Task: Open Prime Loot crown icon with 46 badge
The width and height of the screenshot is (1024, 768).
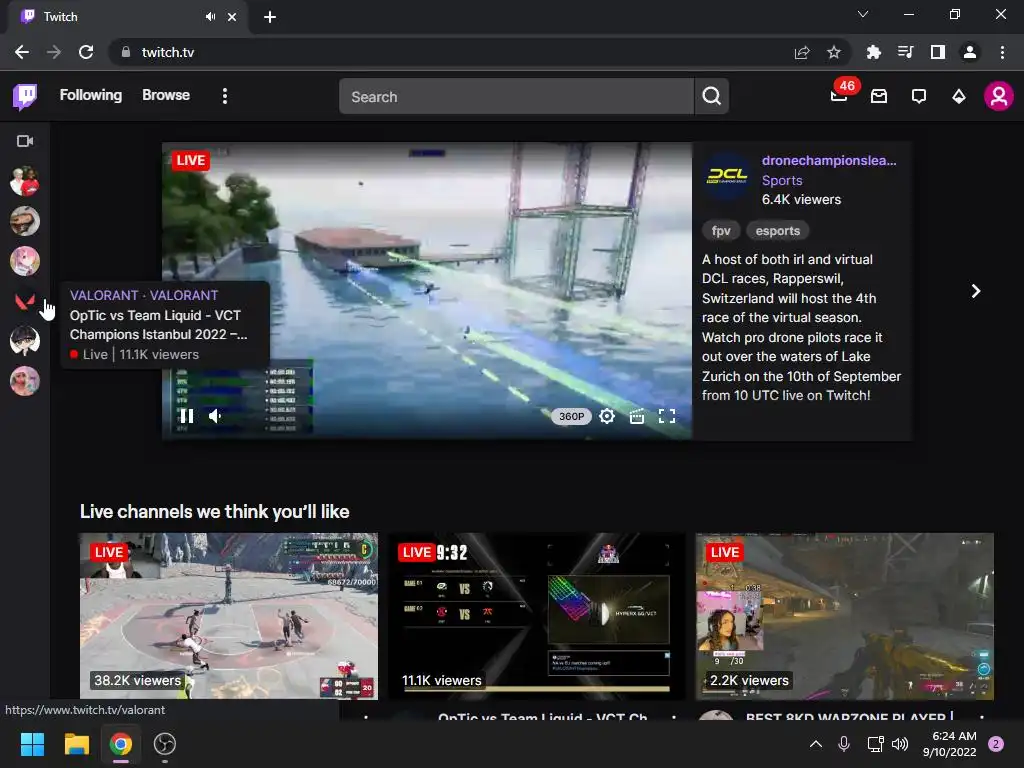Action: pos(840,95)
